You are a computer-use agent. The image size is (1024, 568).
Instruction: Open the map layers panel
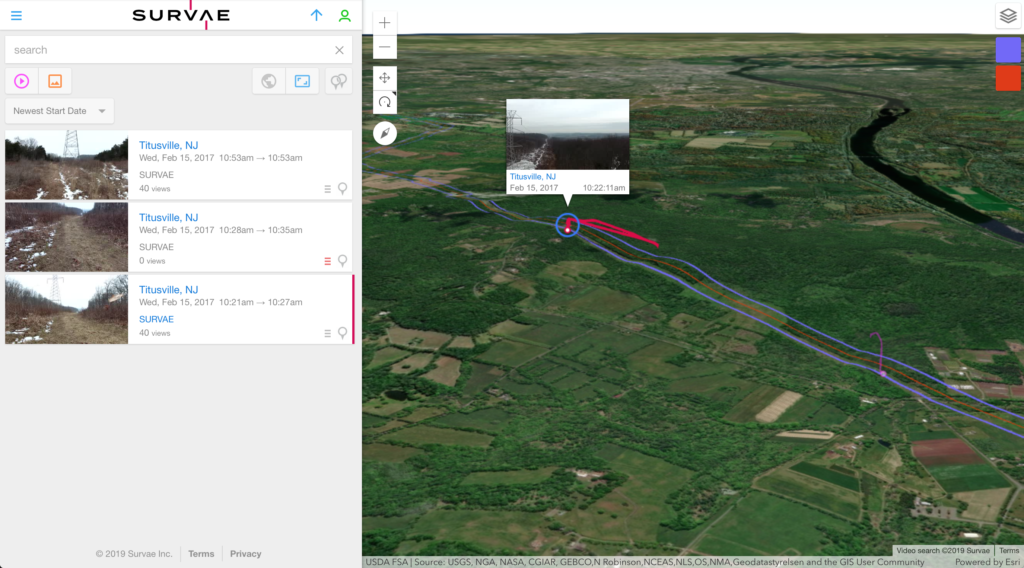tap(1008, 16)
